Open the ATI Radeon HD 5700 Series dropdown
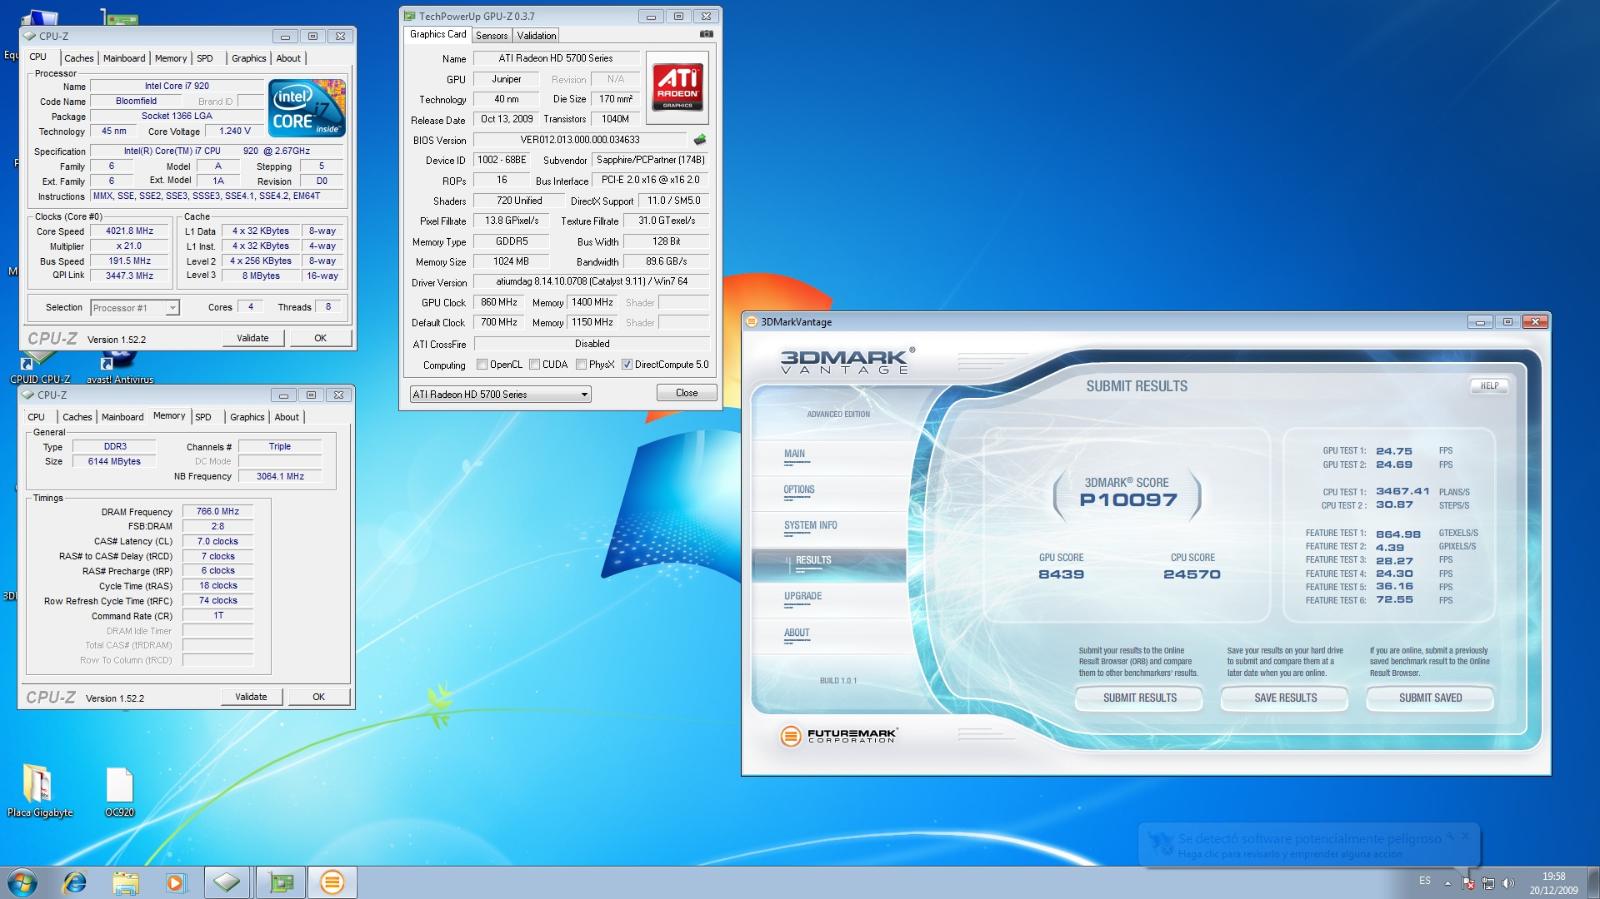The height and width of the screenshot is (899, 1600). pos(500,394)
